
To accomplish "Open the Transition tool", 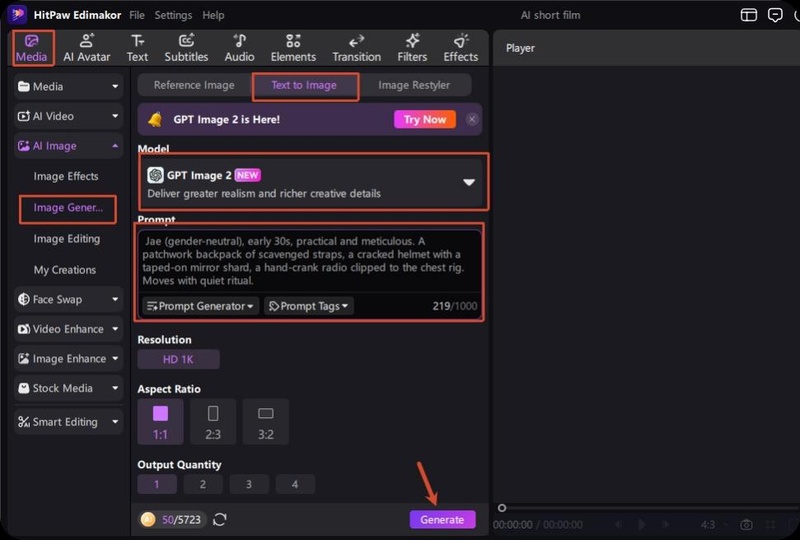I will coord(357,48).
